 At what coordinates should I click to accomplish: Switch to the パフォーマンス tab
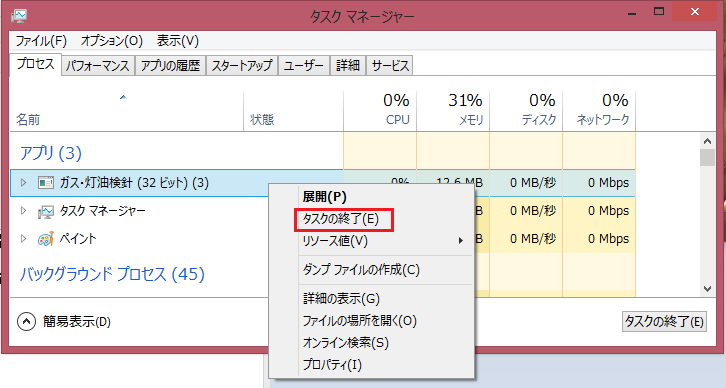[x=98, y=66]
